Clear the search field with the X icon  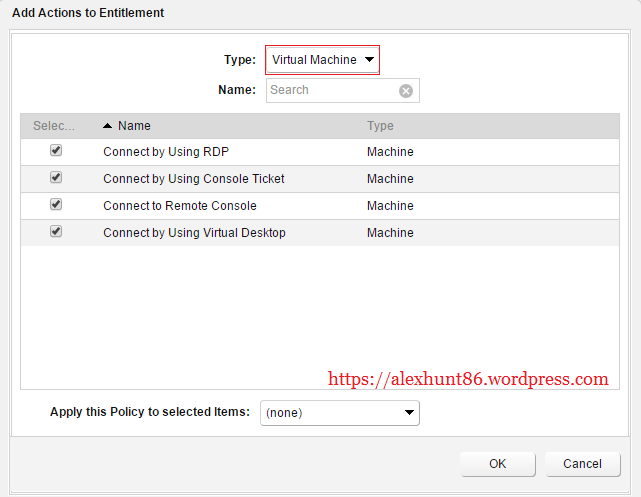coord(406,91)
